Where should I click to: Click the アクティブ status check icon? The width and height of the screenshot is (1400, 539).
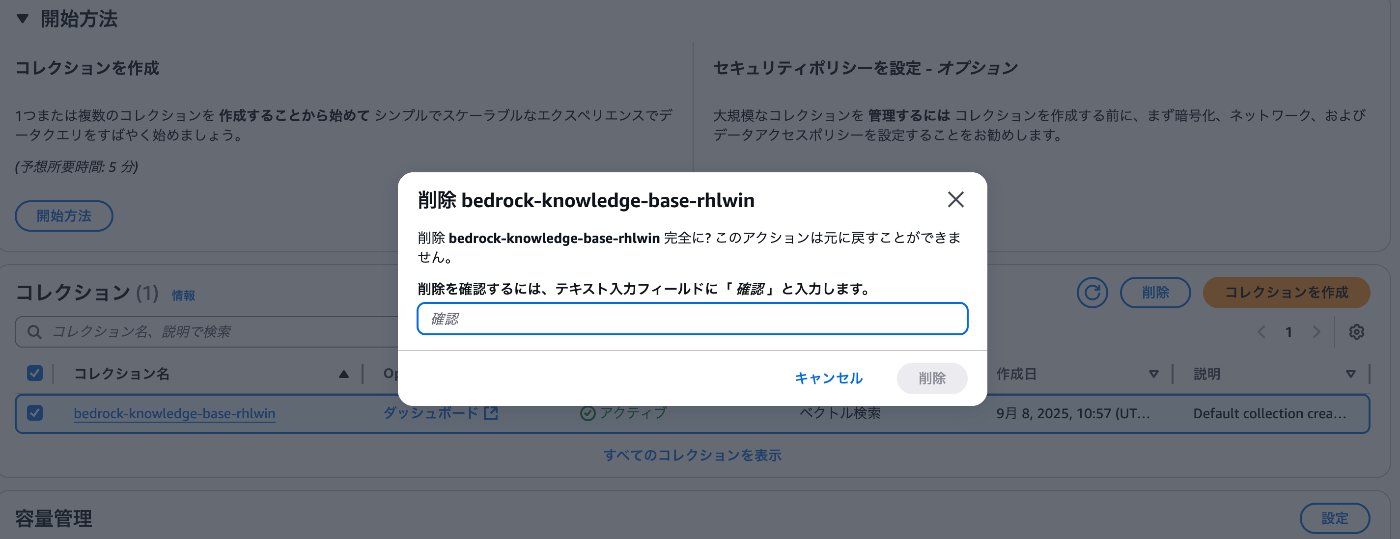pyautogui.click(x=588, y=413)
